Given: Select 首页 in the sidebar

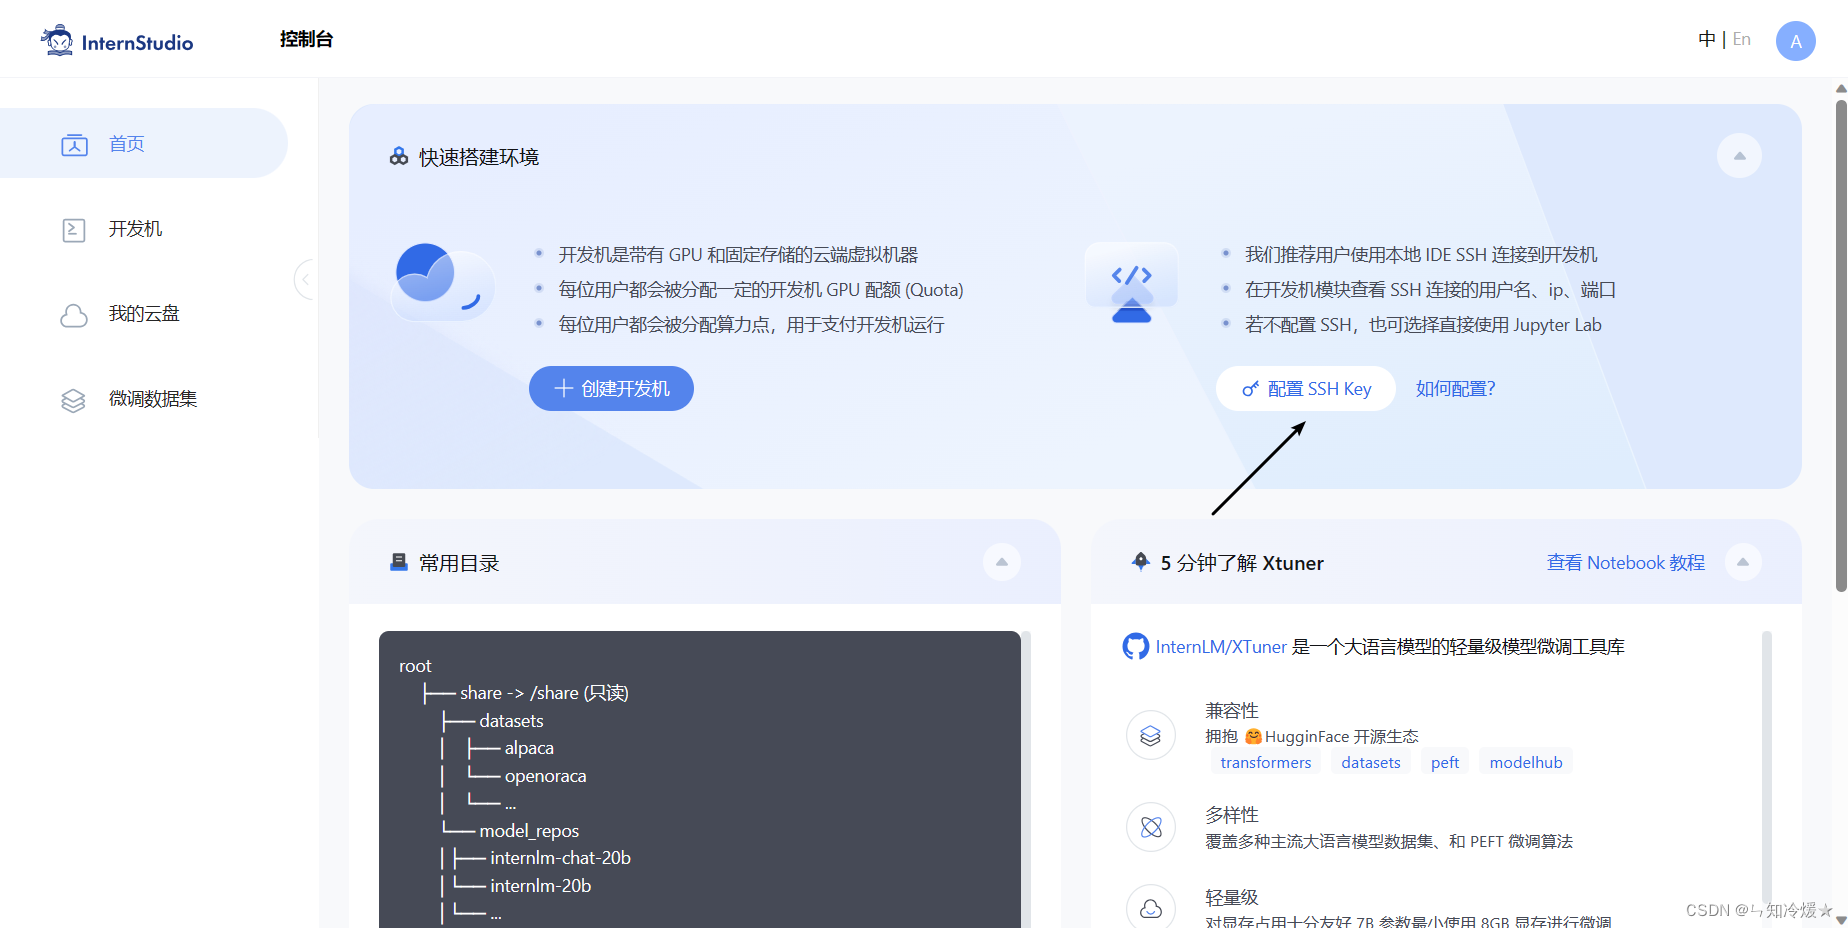Looking at the screenshot, I should click(x=144, y=143).
